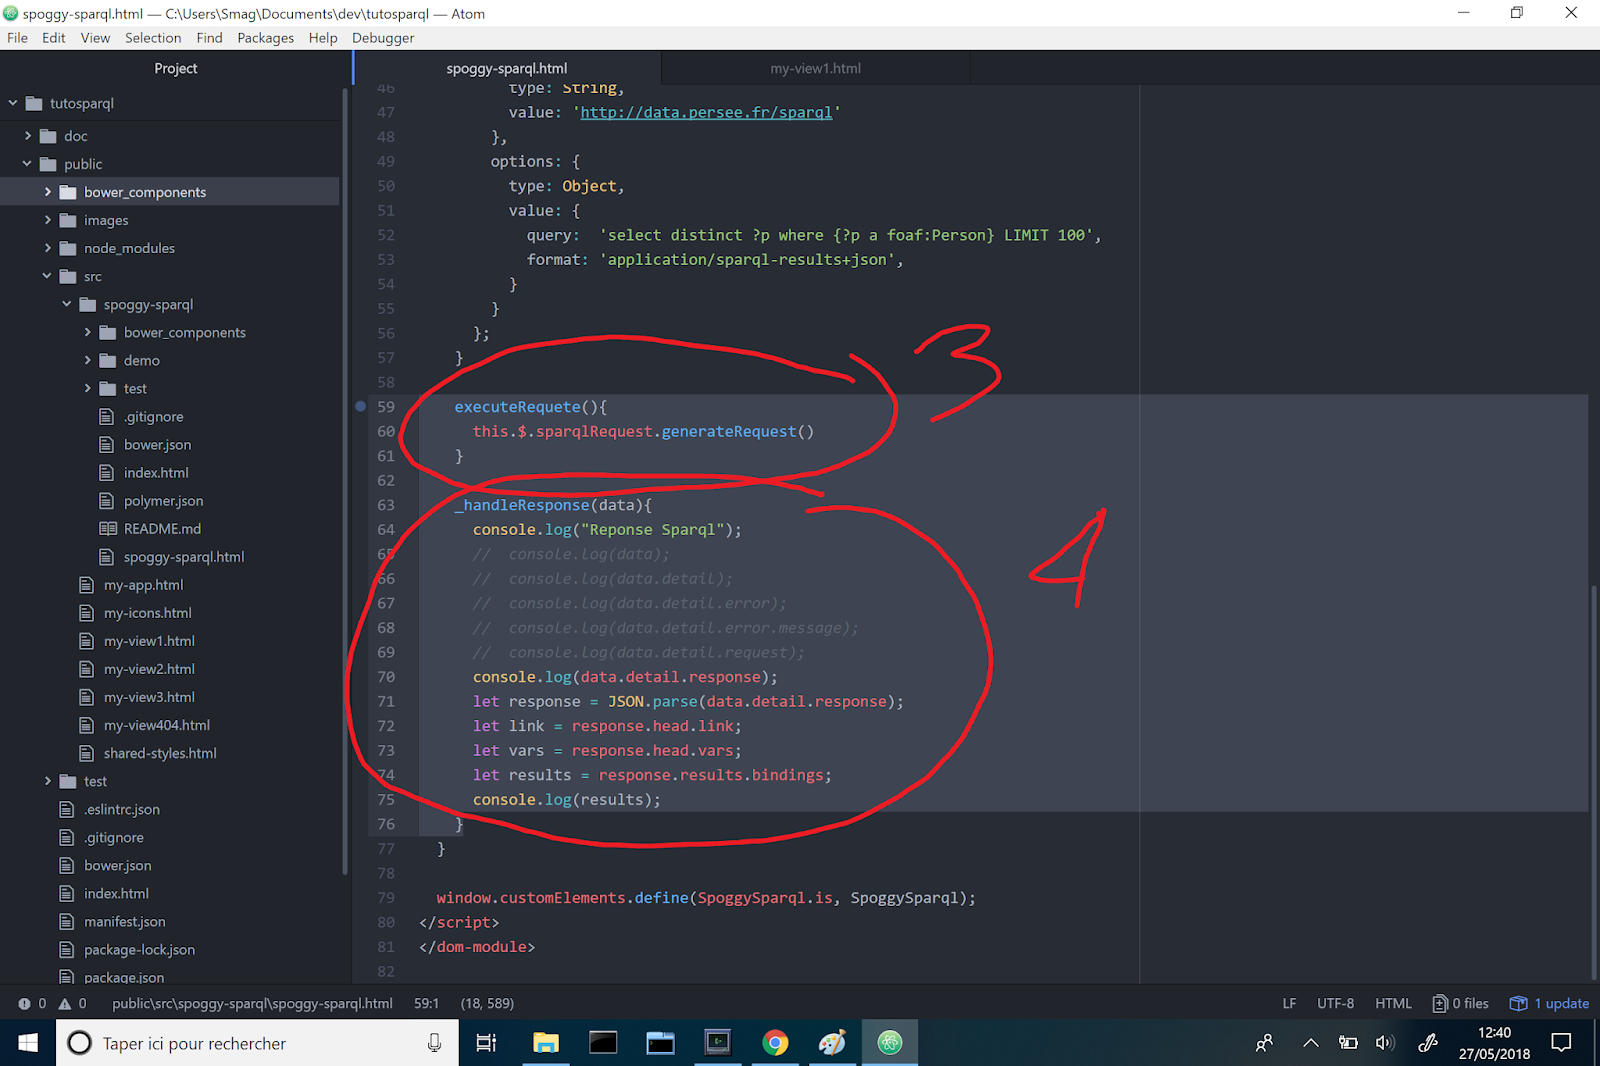This screenshot has width=1600, height=1066.
Task: Collapse the tutosparql root folder
Action: click(x=13, y=103)
